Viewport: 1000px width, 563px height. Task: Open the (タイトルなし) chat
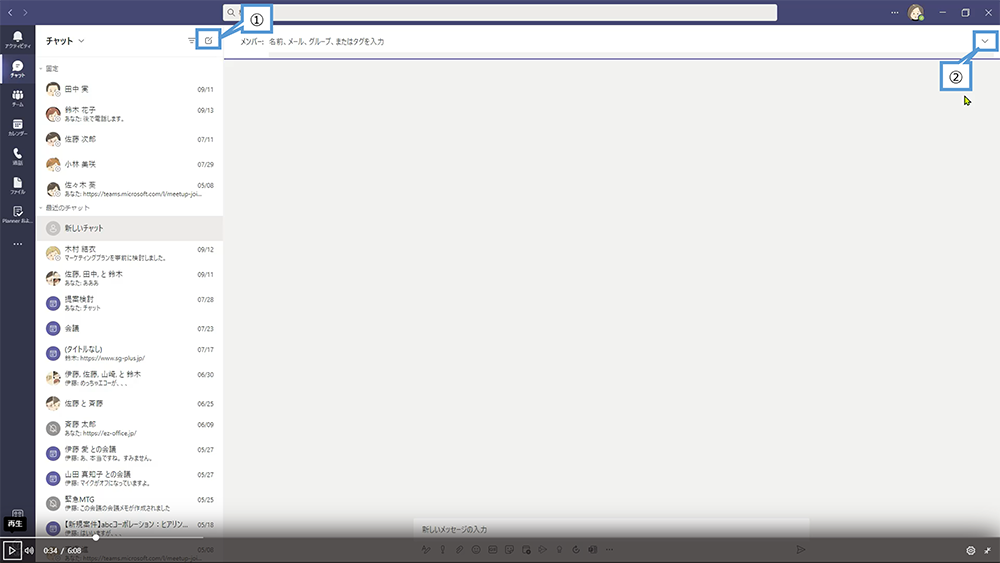pyautogui.click(x=129, y=353)
